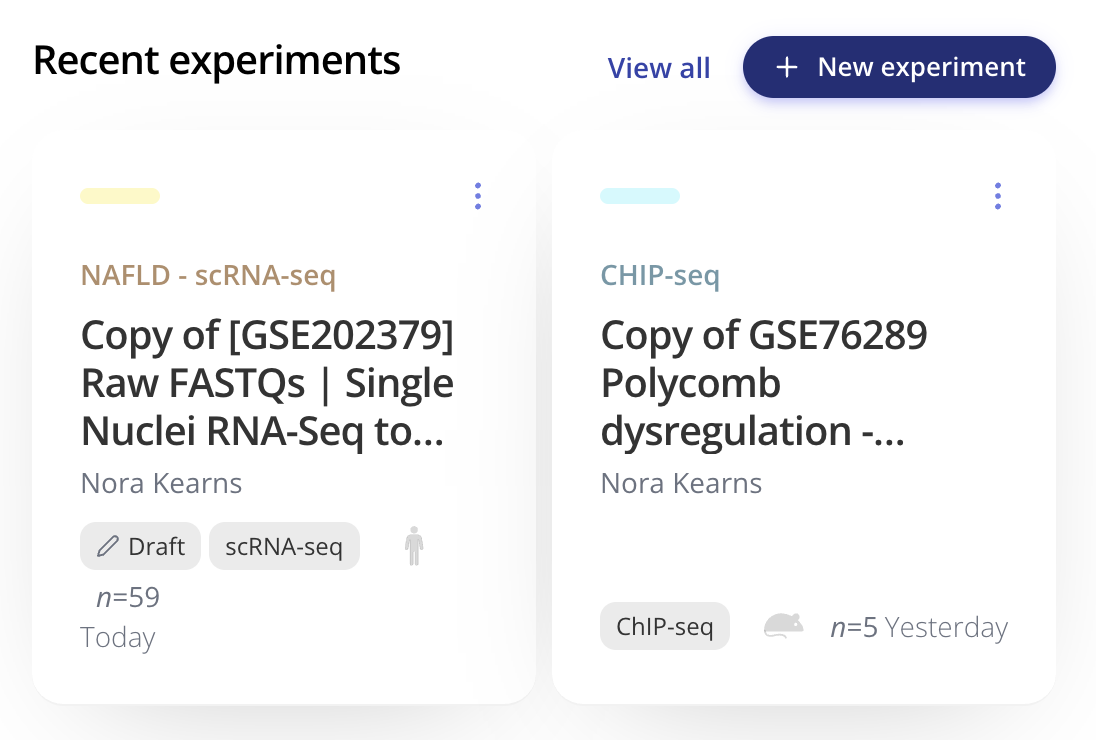Click the human organism icon on the scRNA-seq card
Viewport: 1096px width, 740px height.
(x=413, y=546)
